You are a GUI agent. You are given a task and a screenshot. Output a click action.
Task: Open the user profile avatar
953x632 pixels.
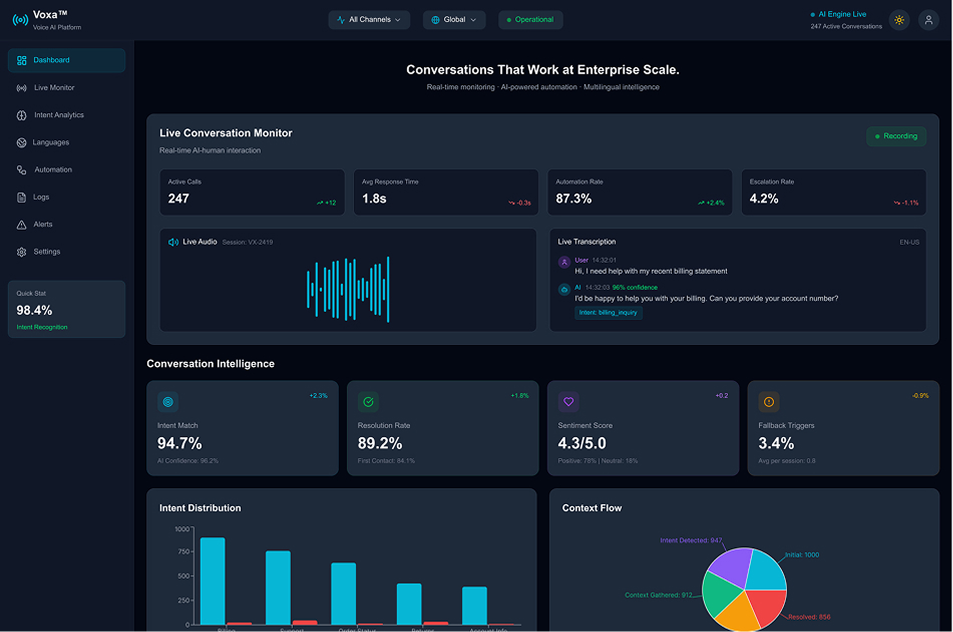928,19
